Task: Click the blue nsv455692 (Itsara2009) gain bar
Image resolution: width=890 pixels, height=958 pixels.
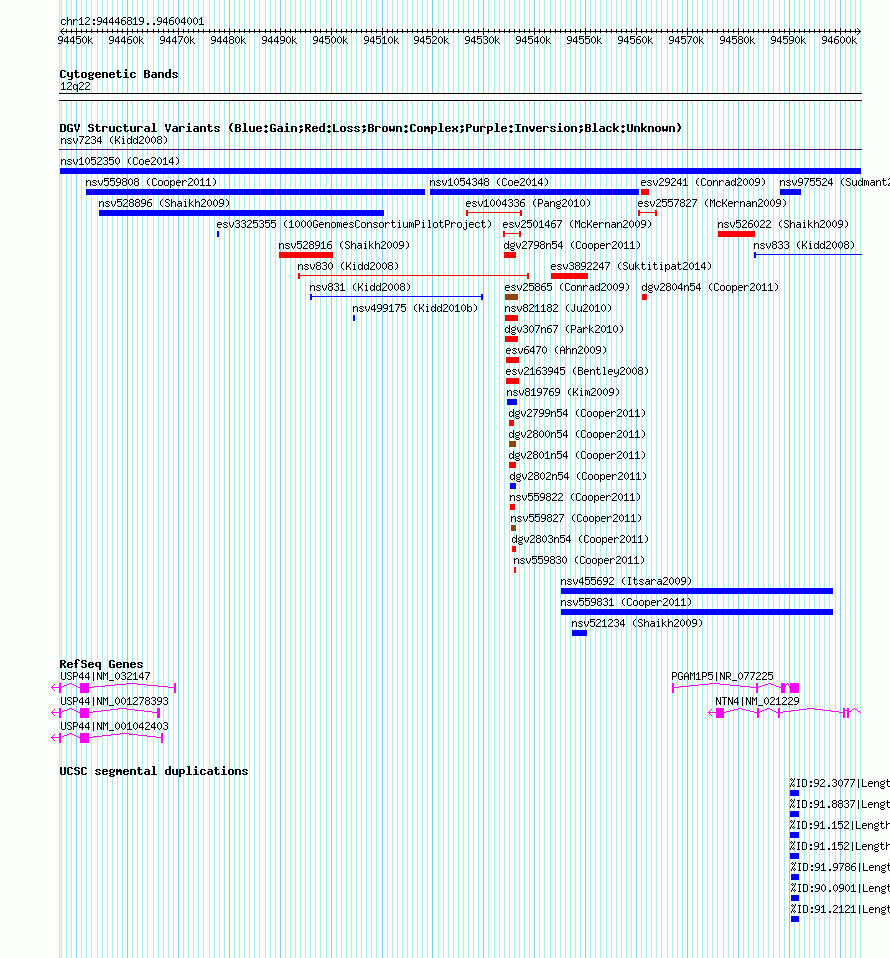Action: point(696,591)
